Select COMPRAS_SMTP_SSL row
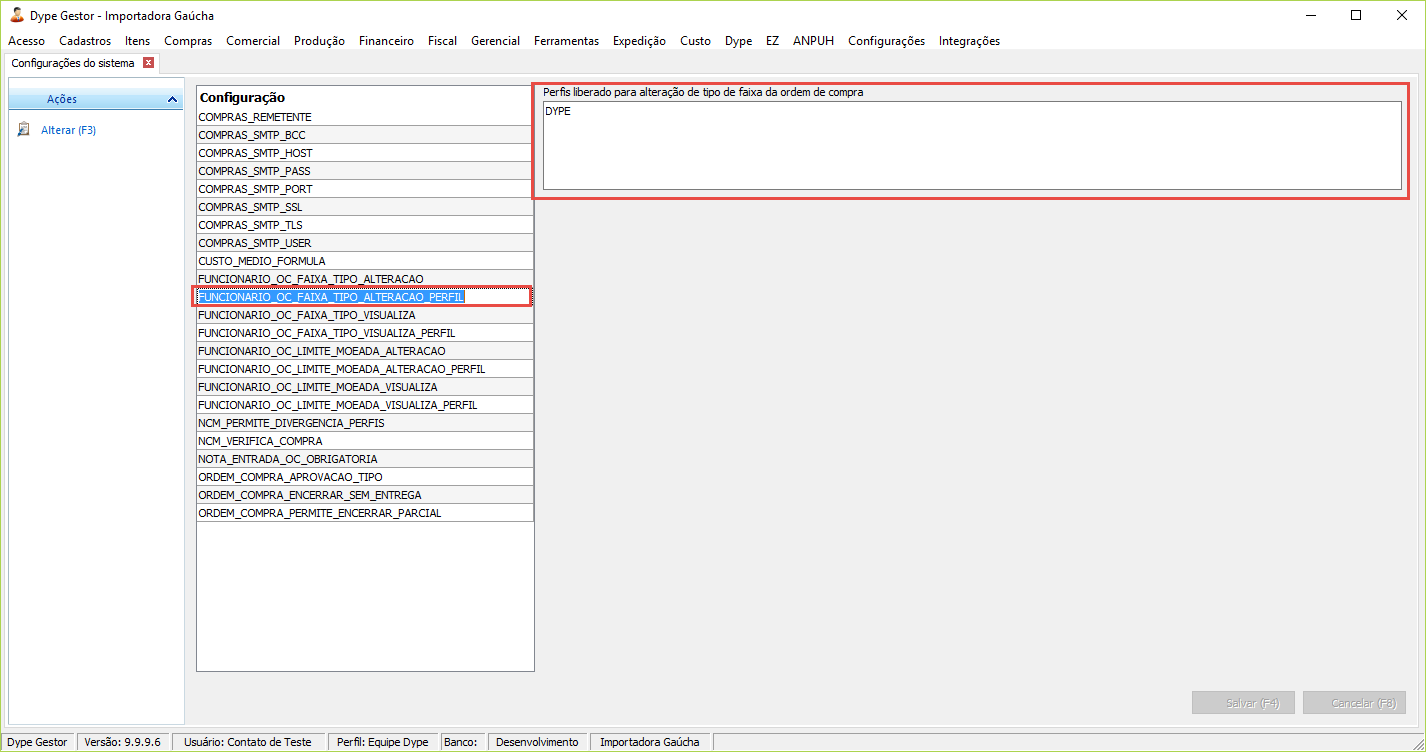The image size is (1426, 752). click(x=364, y=207)
